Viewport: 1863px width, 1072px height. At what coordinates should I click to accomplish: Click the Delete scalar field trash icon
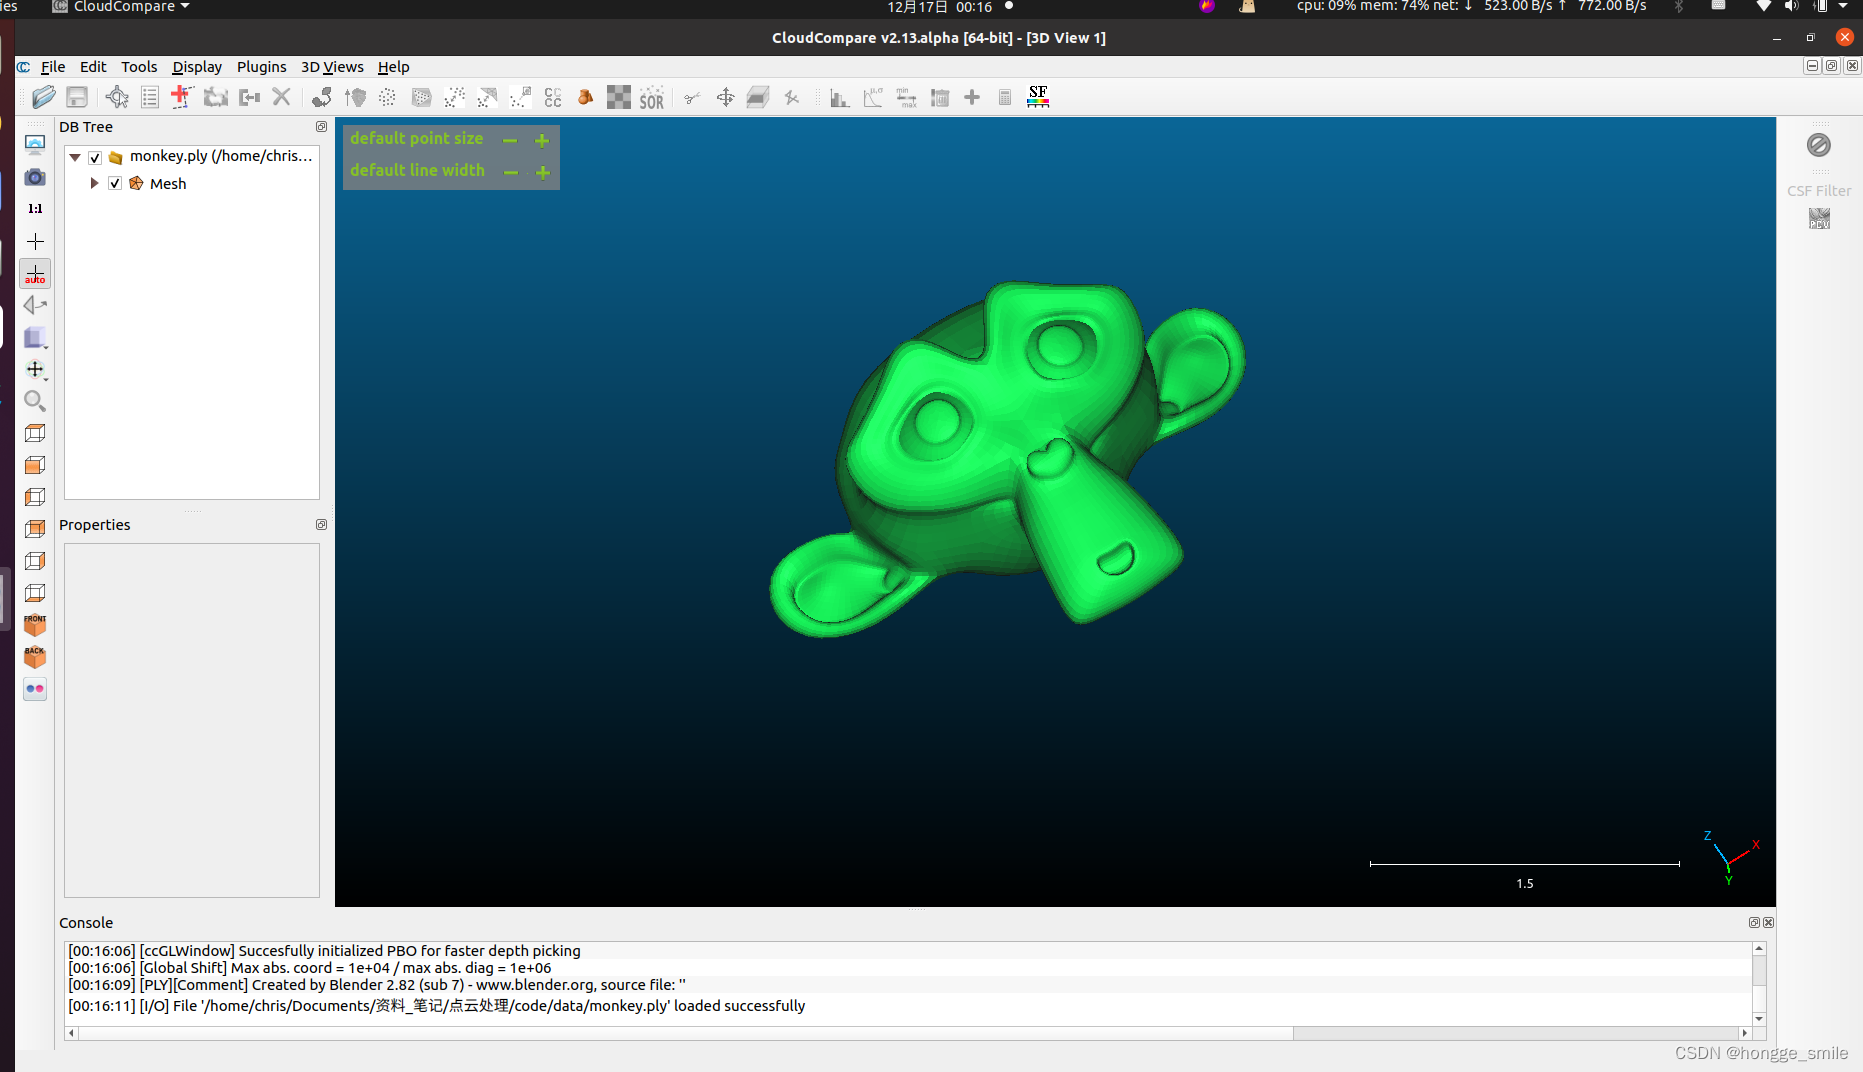coord(940,97)
